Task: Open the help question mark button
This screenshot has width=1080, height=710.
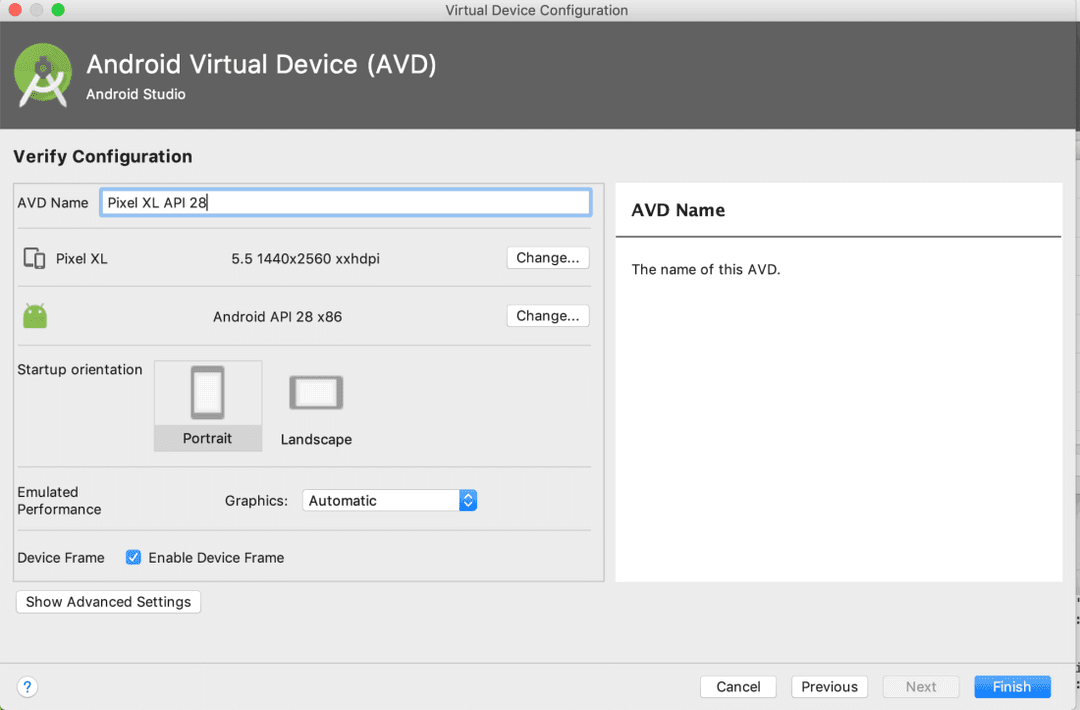Action: [27, 687]
